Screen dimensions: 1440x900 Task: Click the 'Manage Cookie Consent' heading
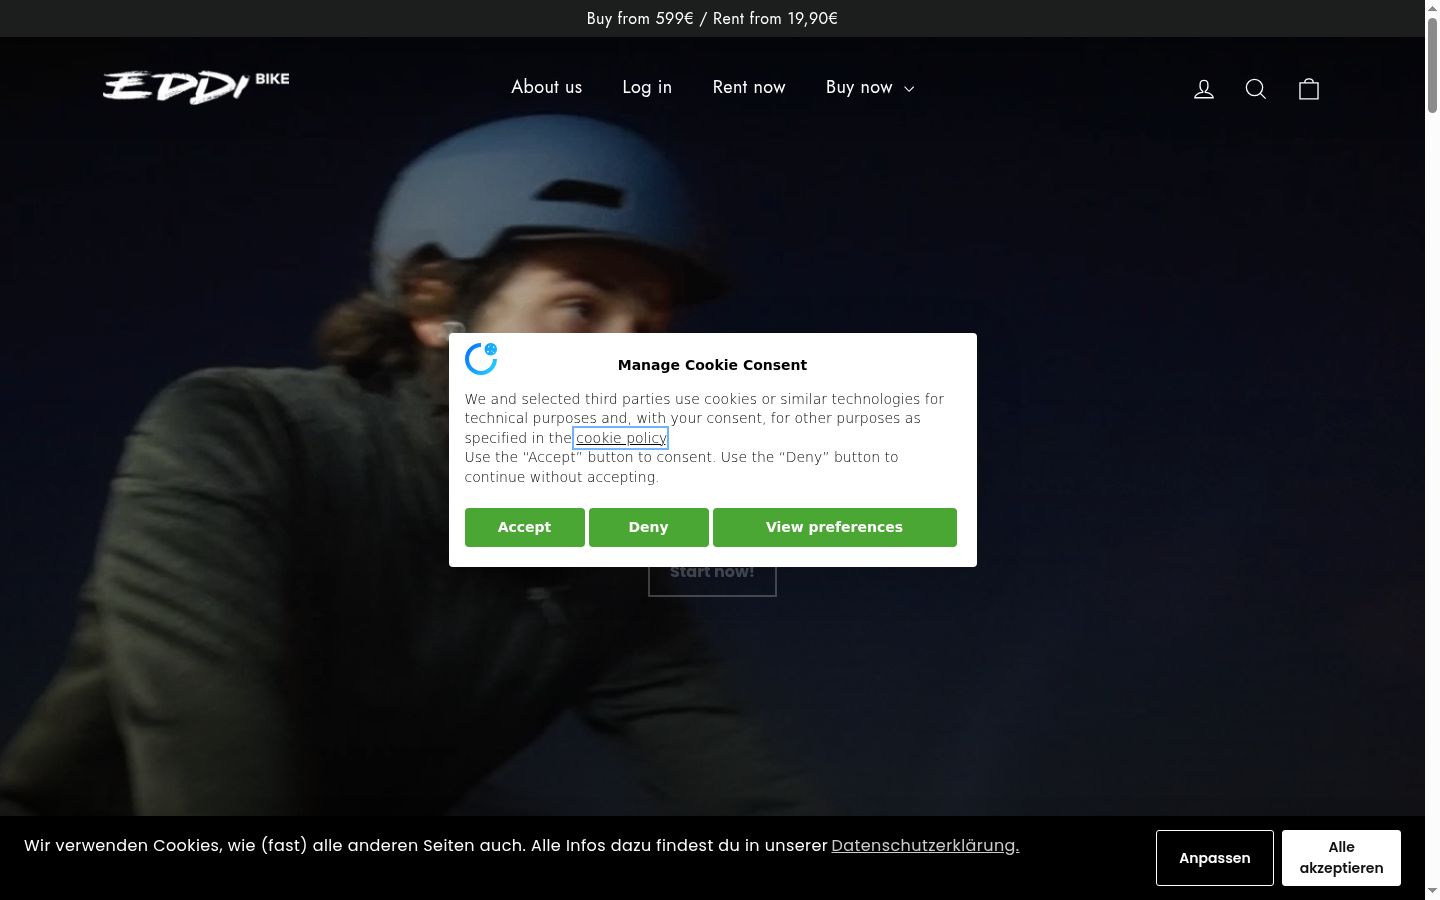tap(712, 365)
